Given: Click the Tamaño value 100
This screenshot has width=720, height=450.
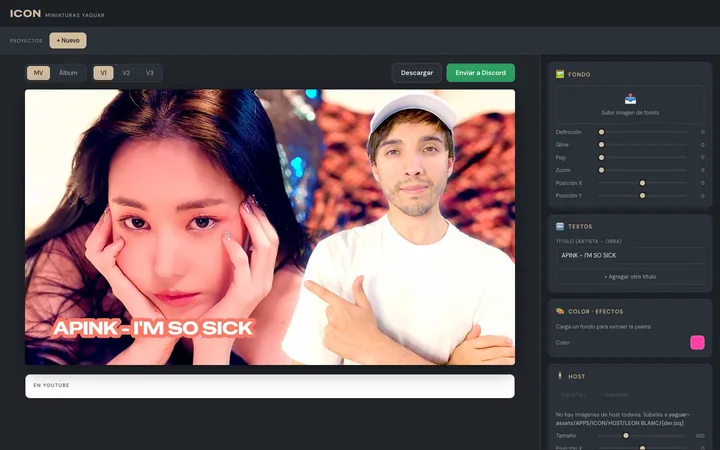Looking at the screenshot, I should click(x=700, y=436).
